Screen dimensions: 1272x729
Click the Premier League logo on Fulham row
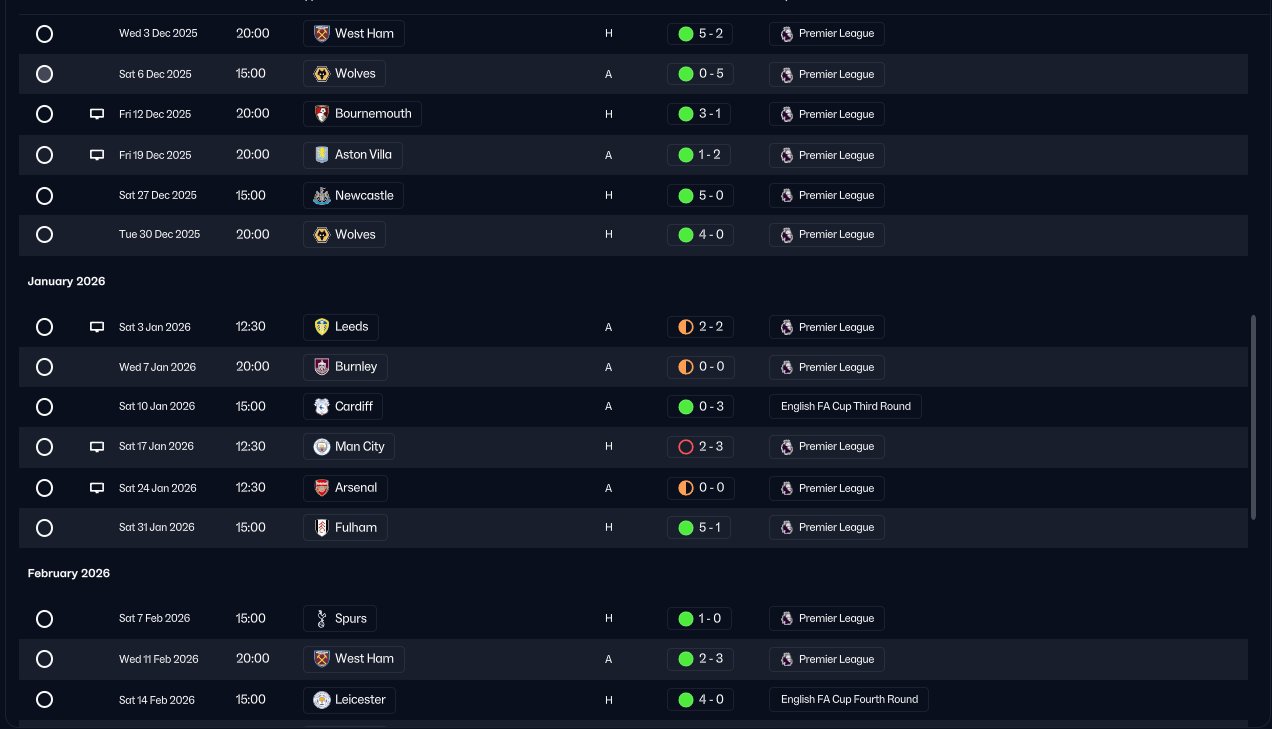[x=787, y=527]
